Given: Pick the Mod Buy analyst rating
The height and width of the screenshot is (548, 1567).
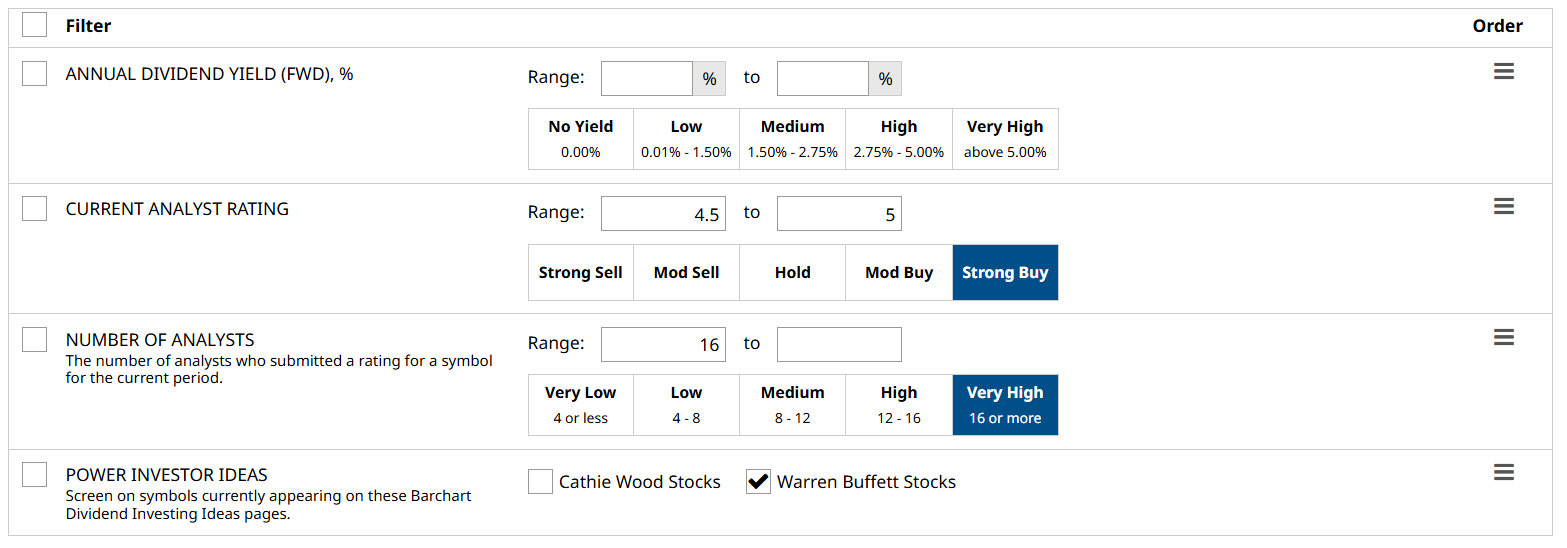Looking at the screenshot, I should click(x=899, y=273).
